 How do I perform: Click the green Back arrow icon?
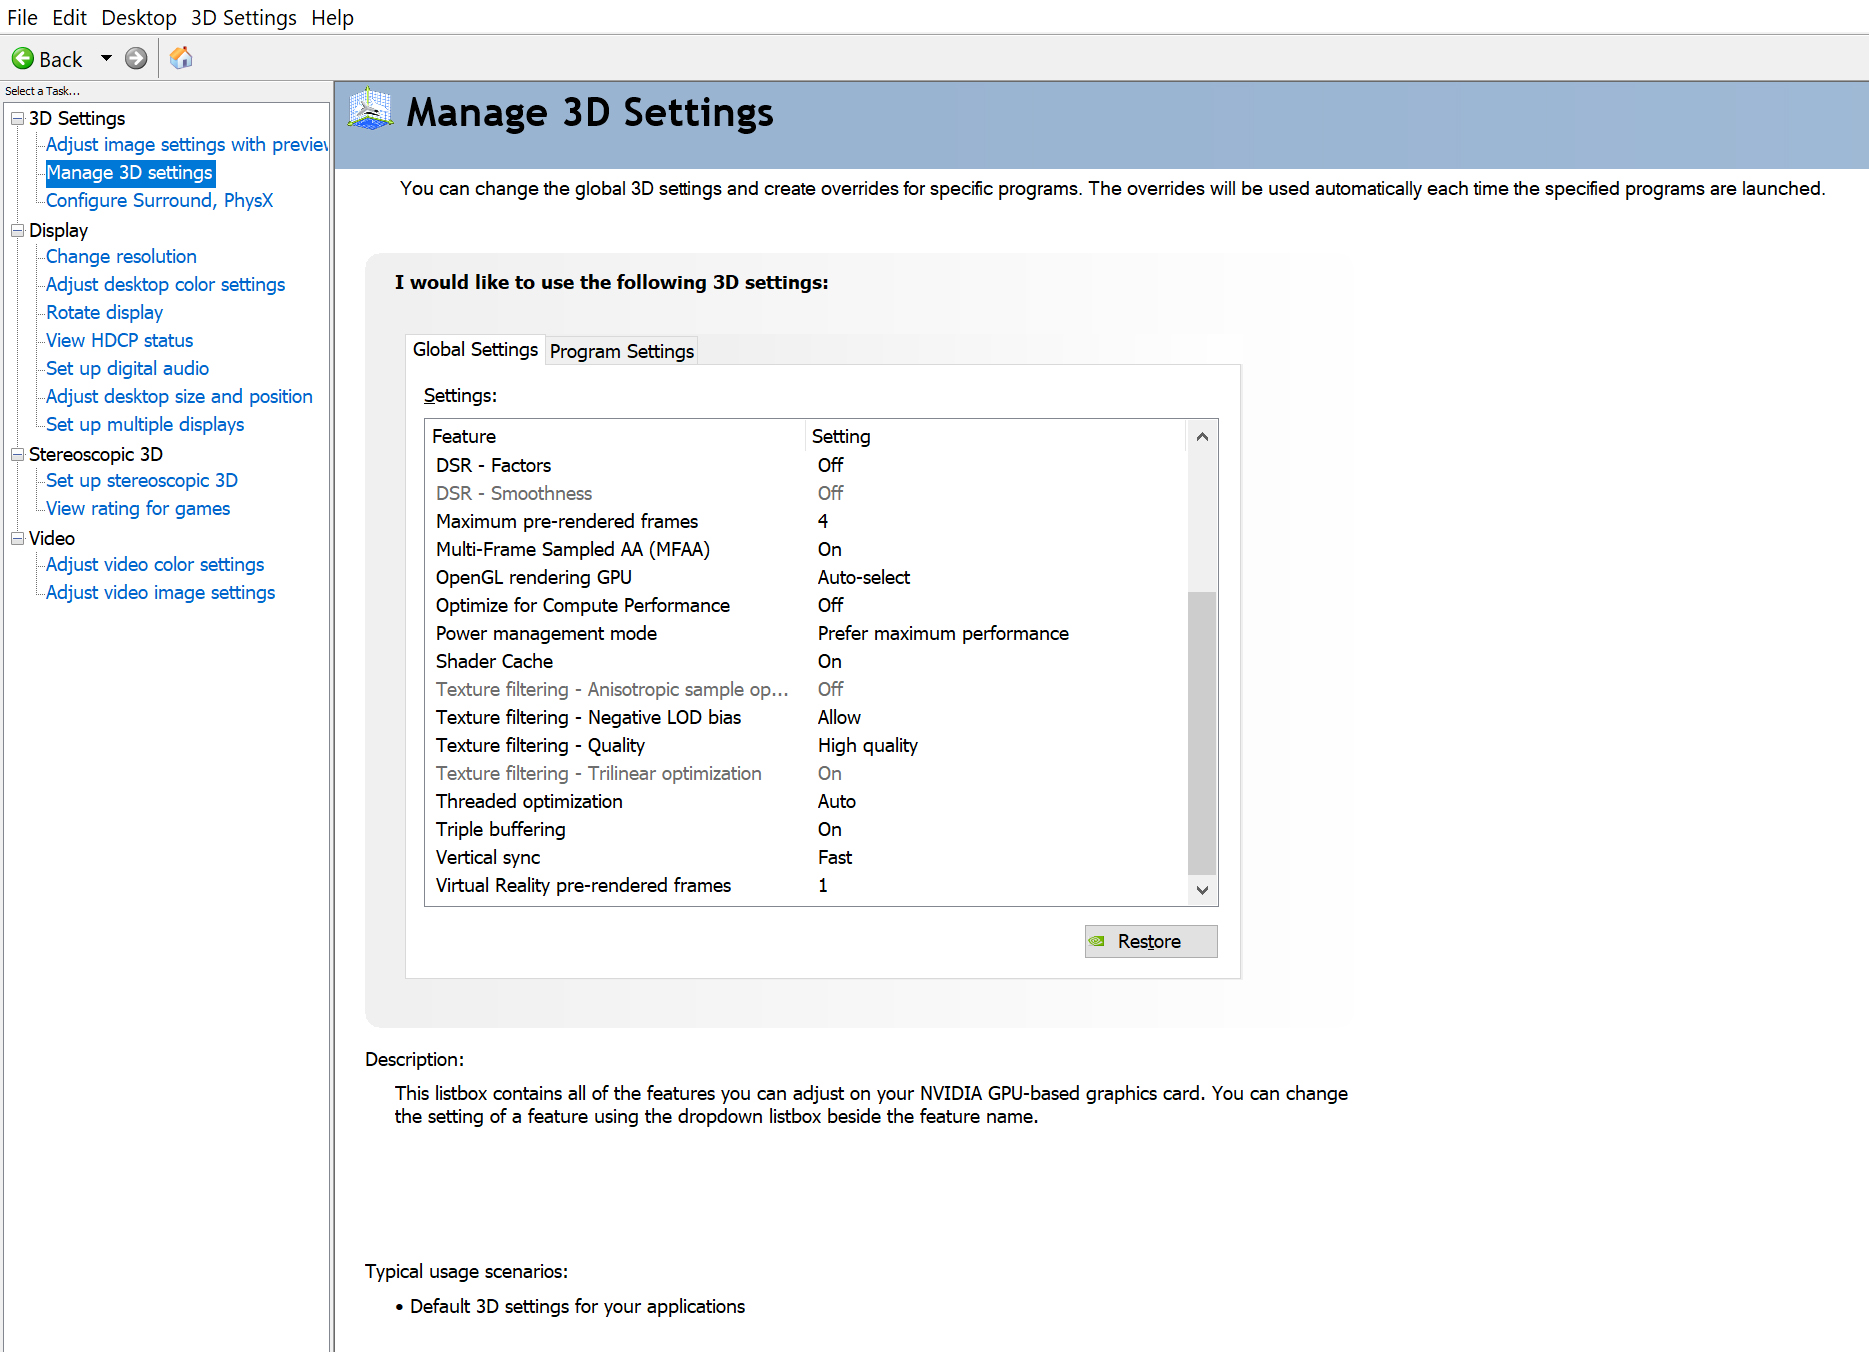(x=23, y=59)
